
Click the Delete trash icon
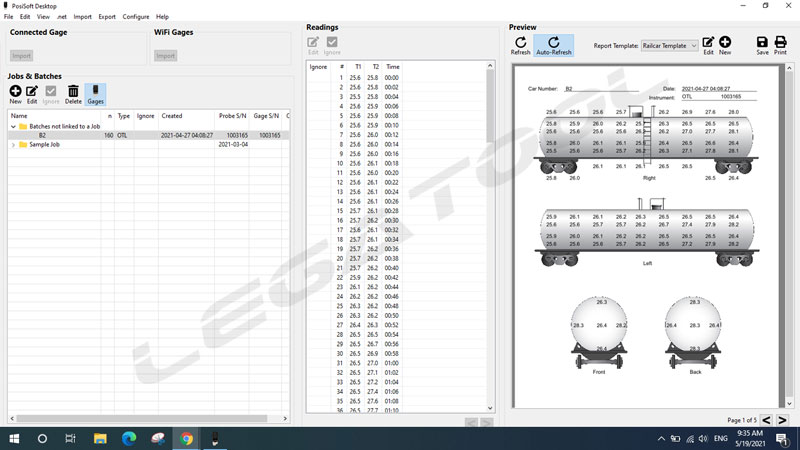[x=73, y=94]
